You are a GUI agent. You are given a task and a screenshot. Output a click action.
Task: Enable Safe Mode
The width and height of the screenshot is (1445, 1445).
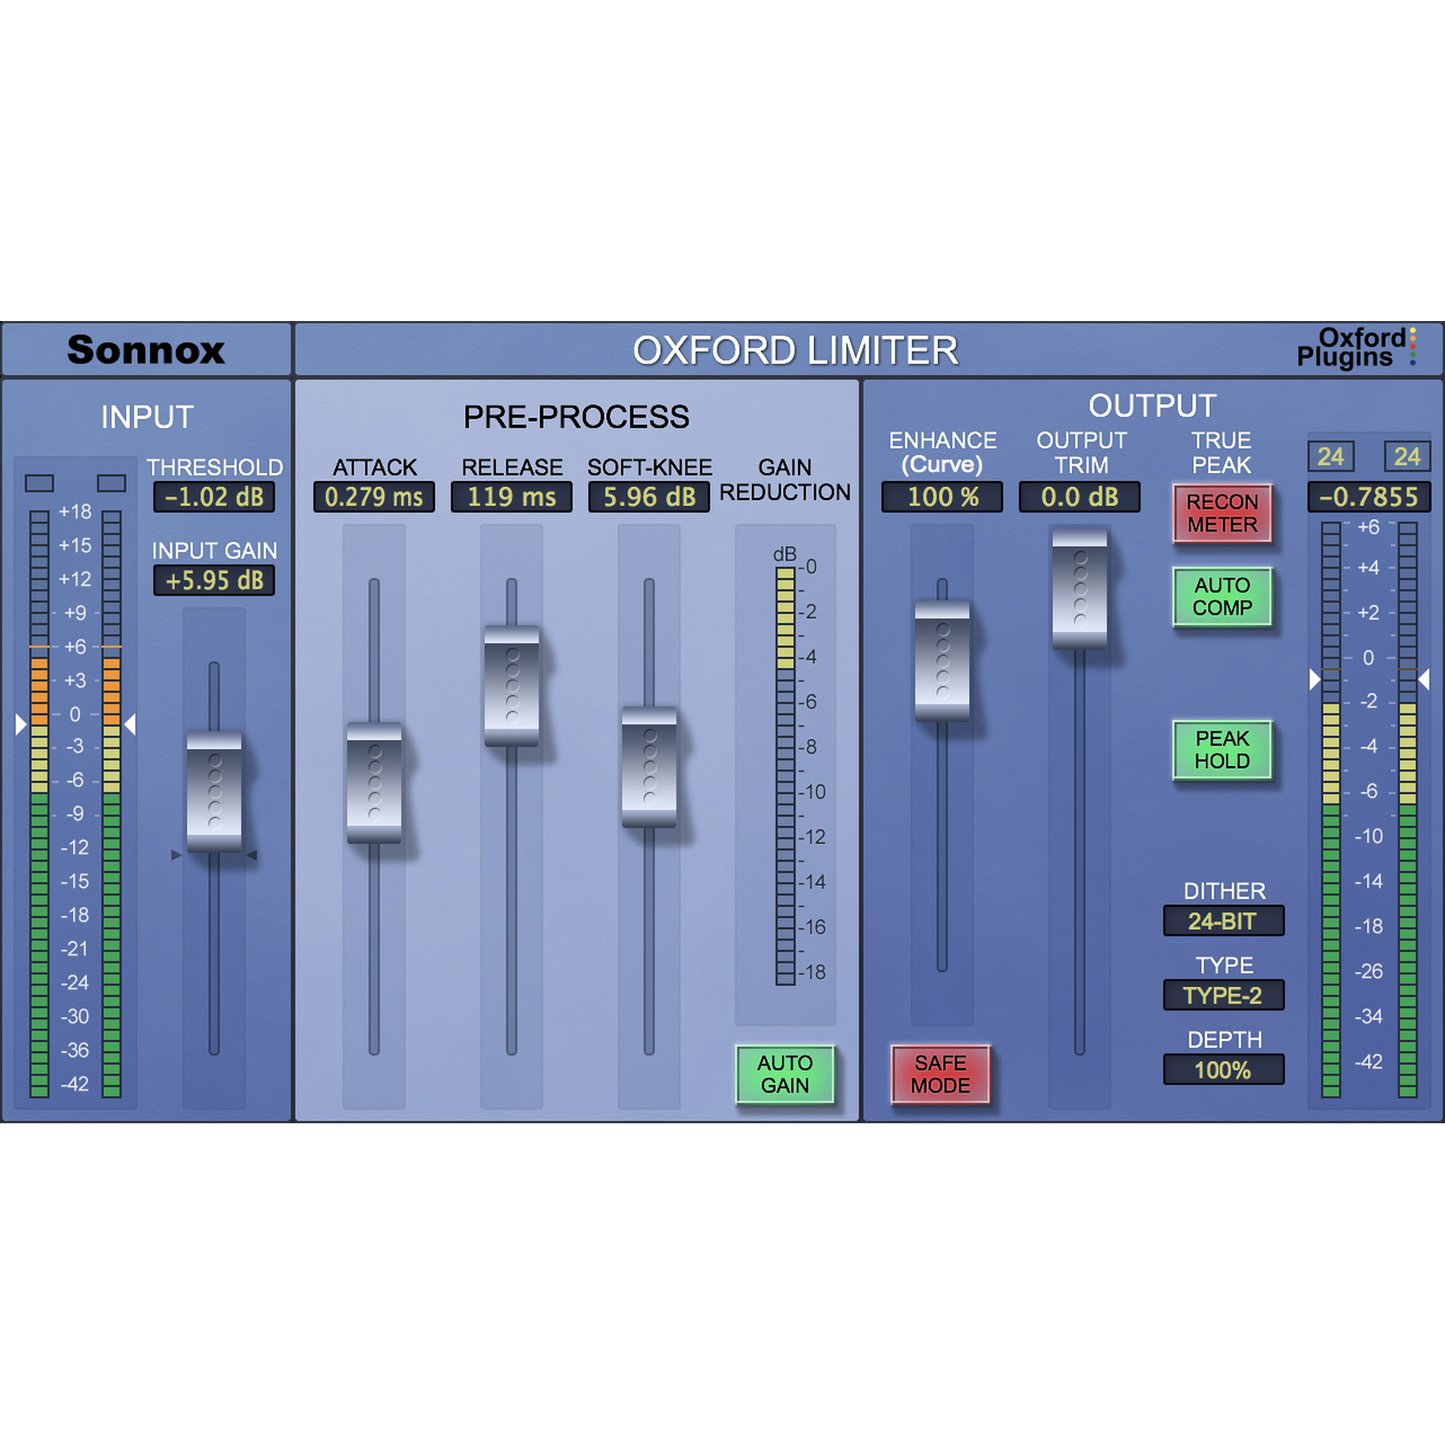click(x=940, y=1074)
